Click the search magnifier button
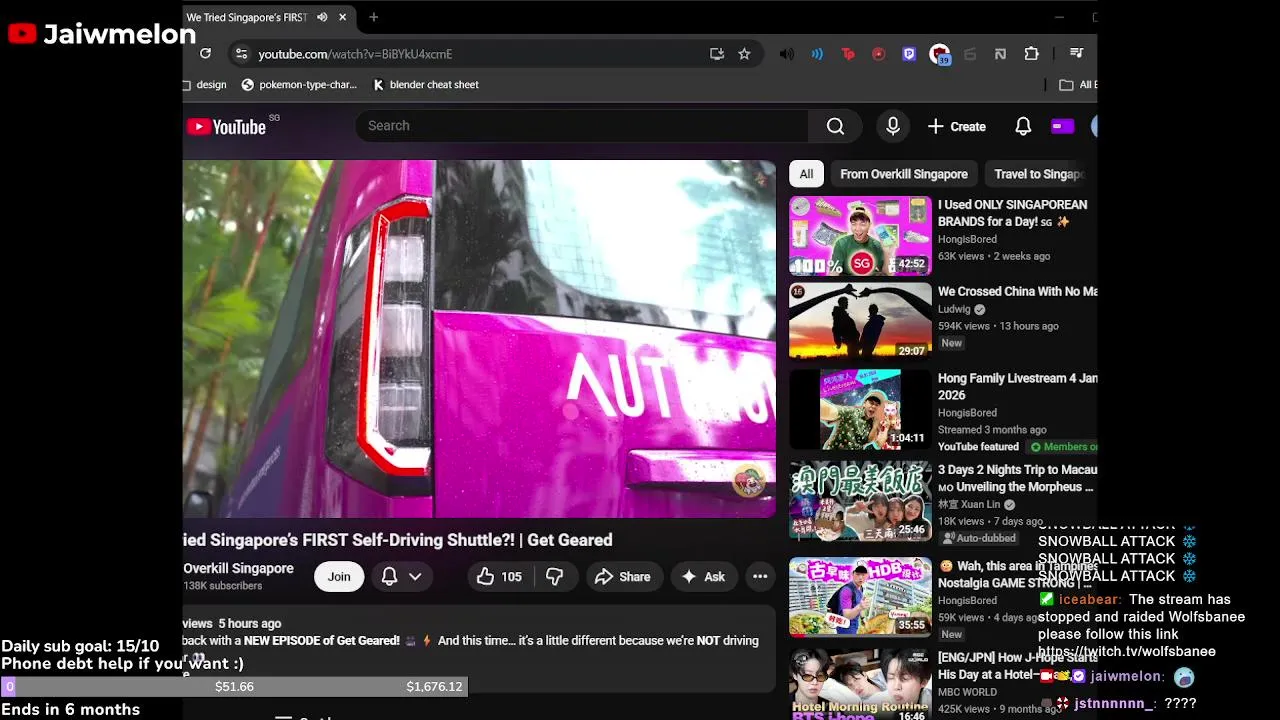This screenshot has height=720, width=1280. [x=835, y=126]
